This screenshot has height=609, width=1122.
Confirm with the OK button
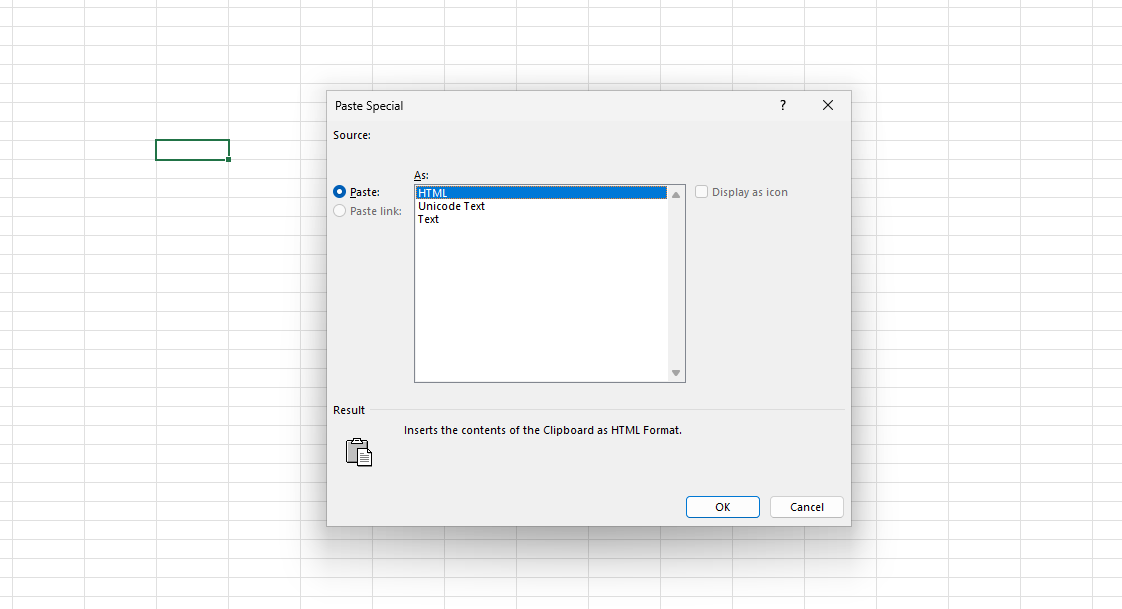click(723, 507)
